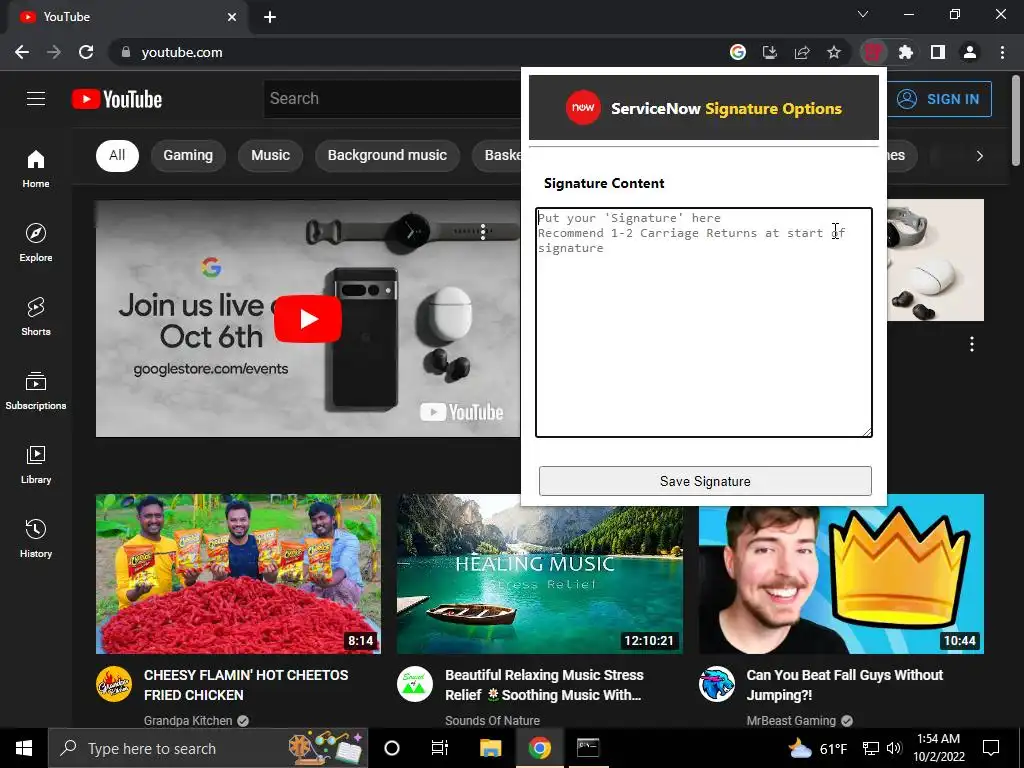Open the Chrome extensions puzzle menu
The width and height of the screenshot is (1024, 768).
pos(906,52)
